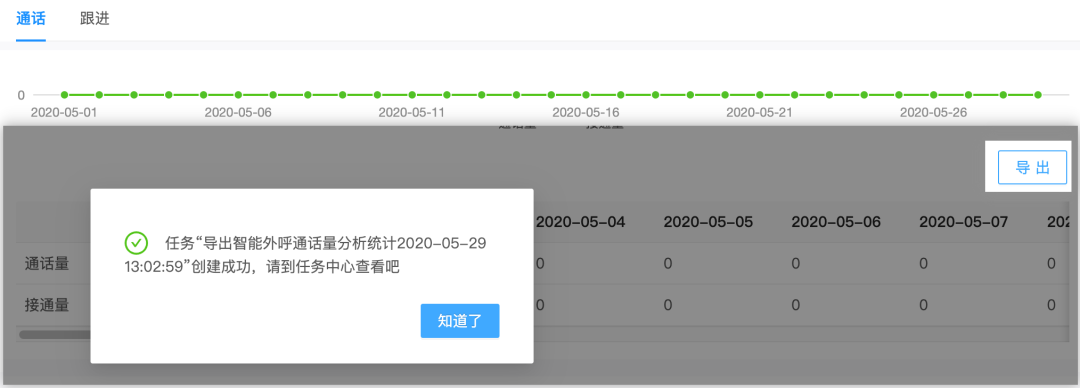1080x388 pixels.
Task: Click the 2020-05-07 column header
Action: tap(964, 222)
